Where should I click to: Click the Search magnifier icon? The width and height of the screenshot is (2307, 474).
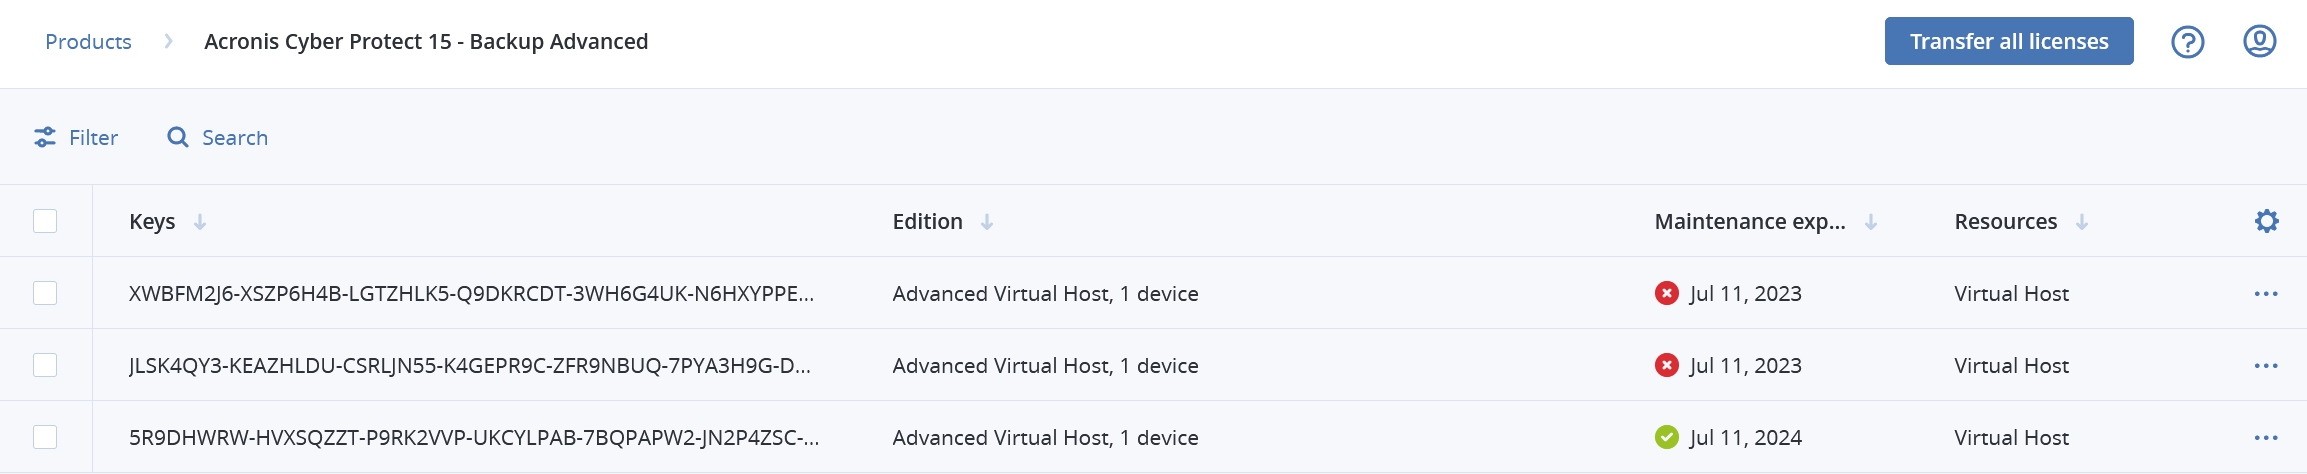(178, 138)
